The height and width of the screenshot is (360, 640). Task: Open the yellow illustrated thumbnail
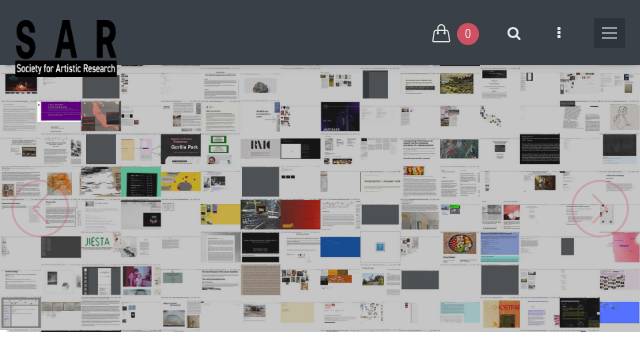coord(181,182)
